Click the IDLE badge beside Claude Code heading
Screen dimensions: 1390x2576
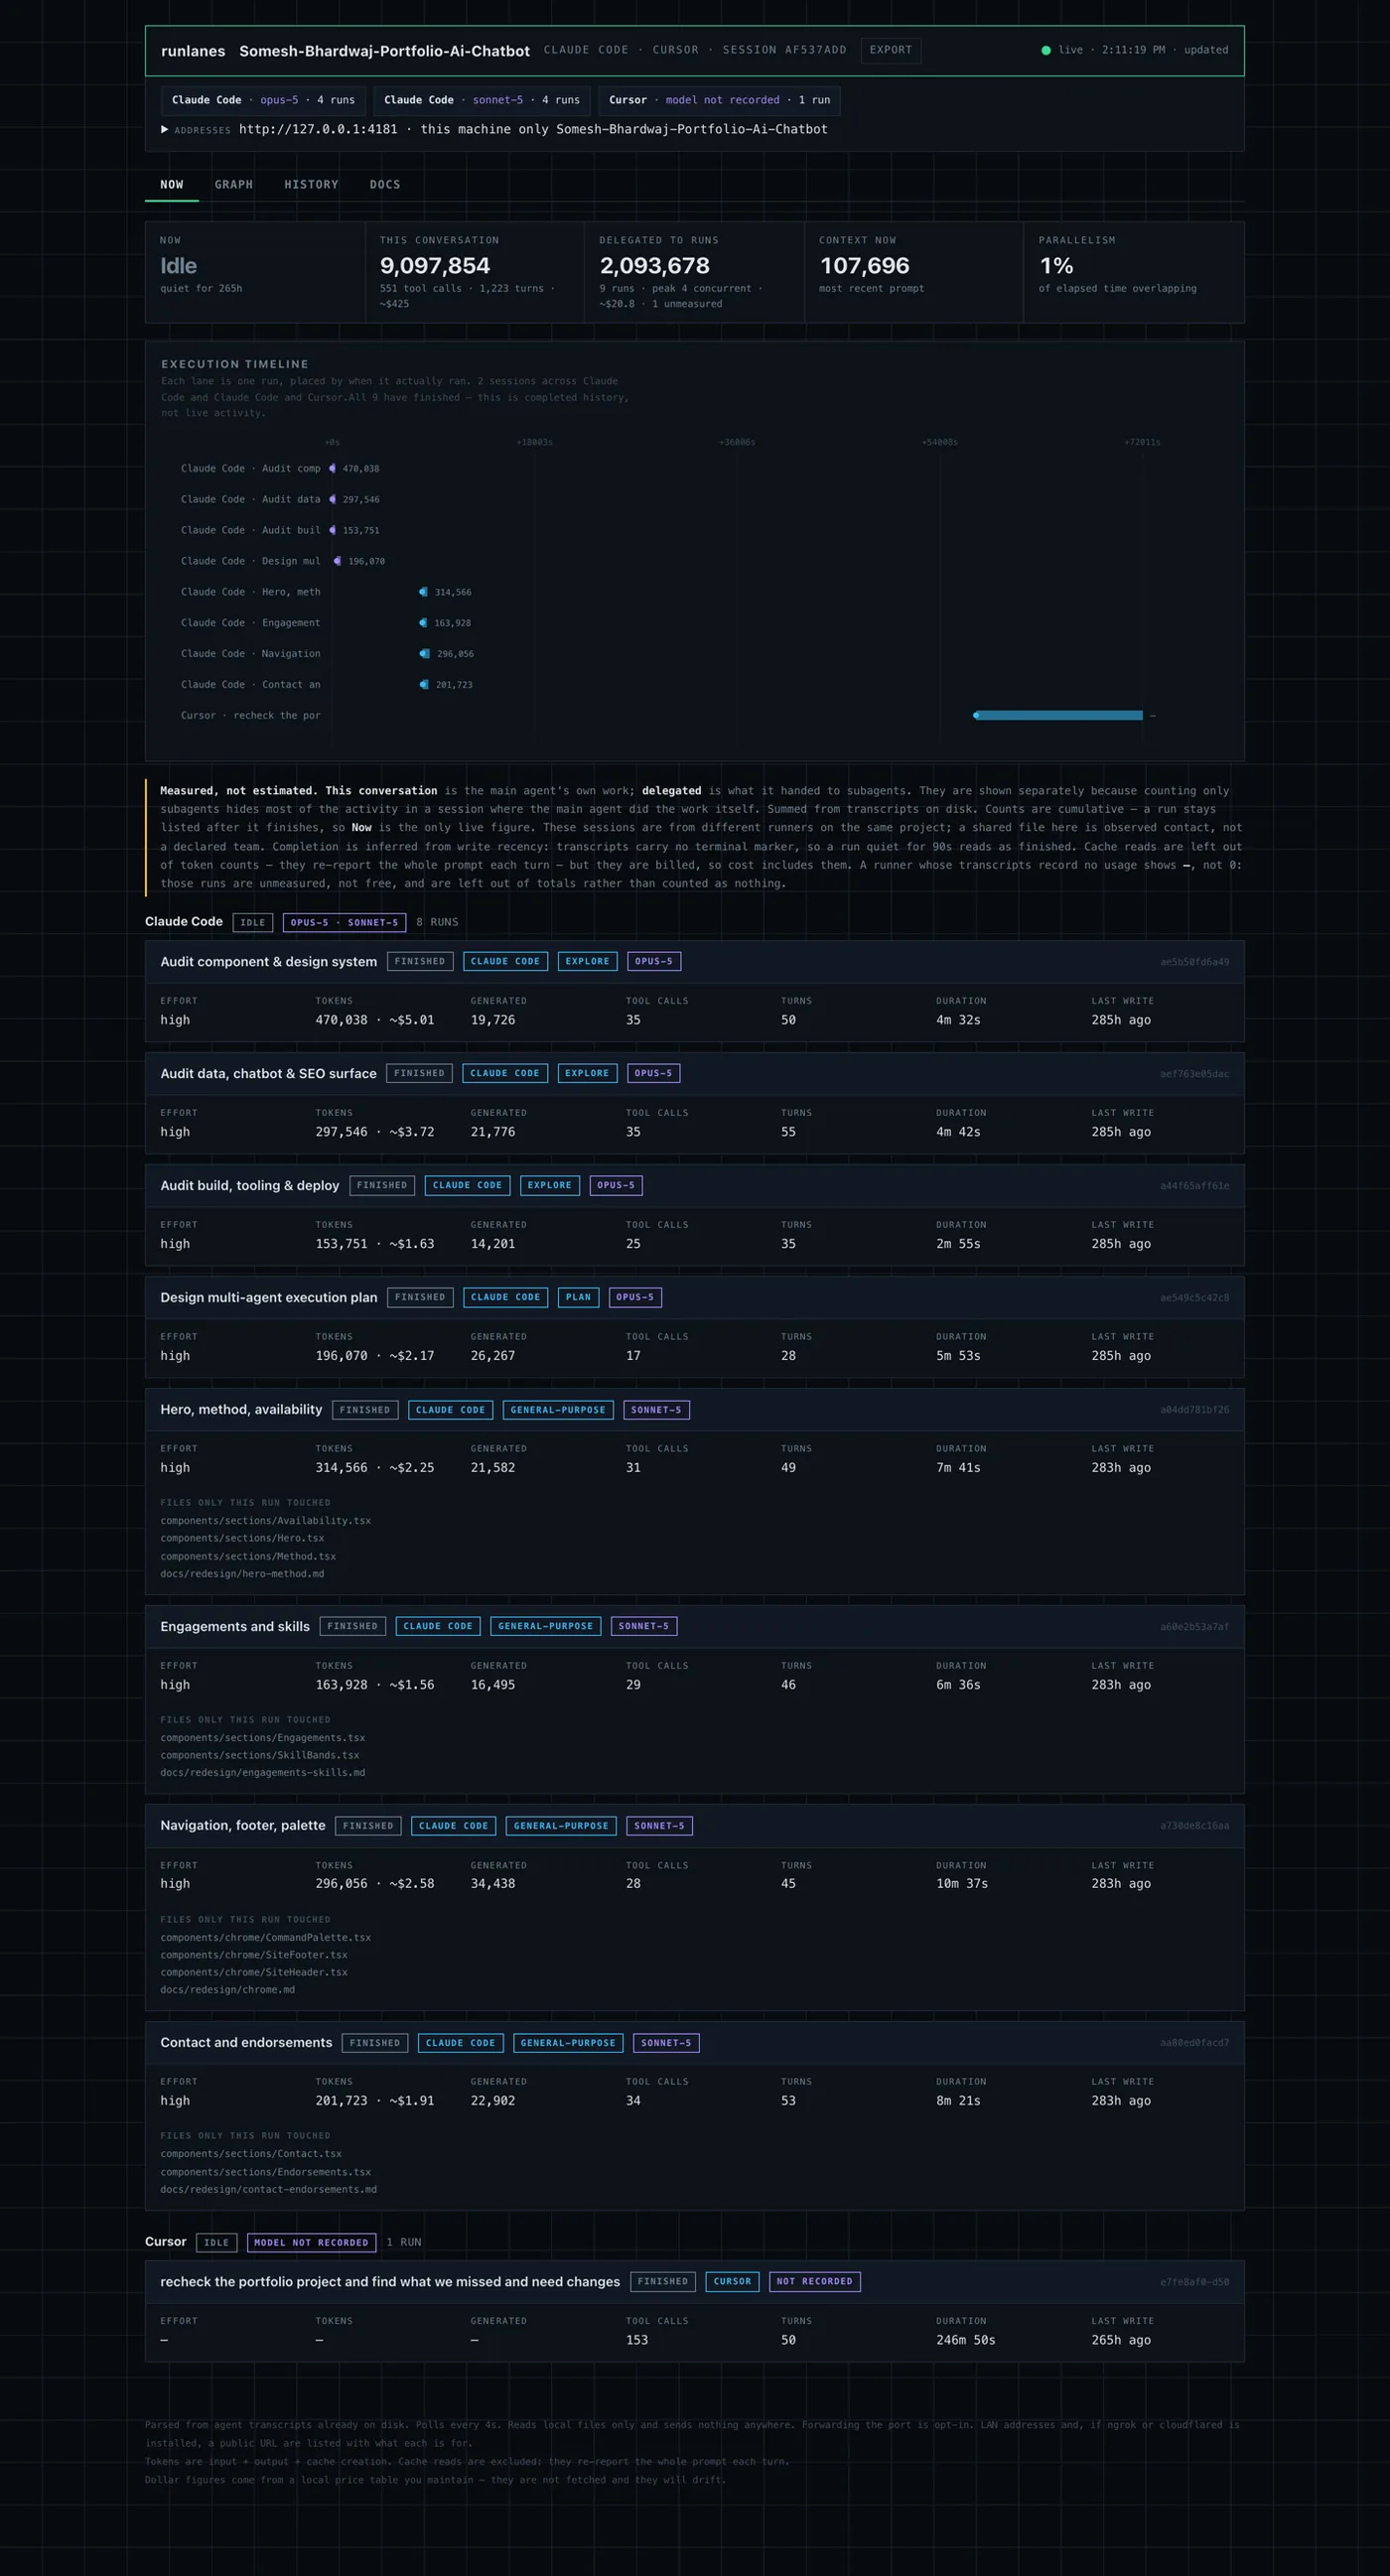click(x=253, y=923)
